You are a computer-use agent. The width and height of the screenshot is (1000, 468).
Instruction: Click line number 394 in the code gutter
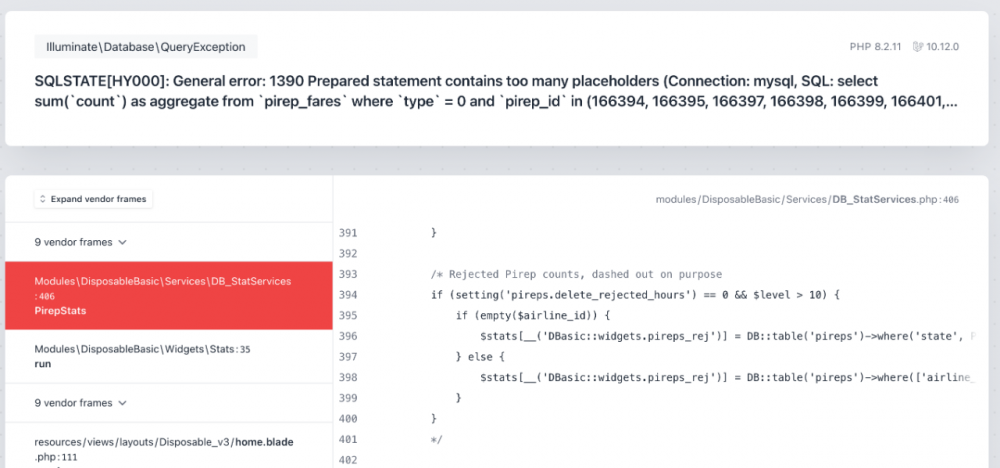348,295
